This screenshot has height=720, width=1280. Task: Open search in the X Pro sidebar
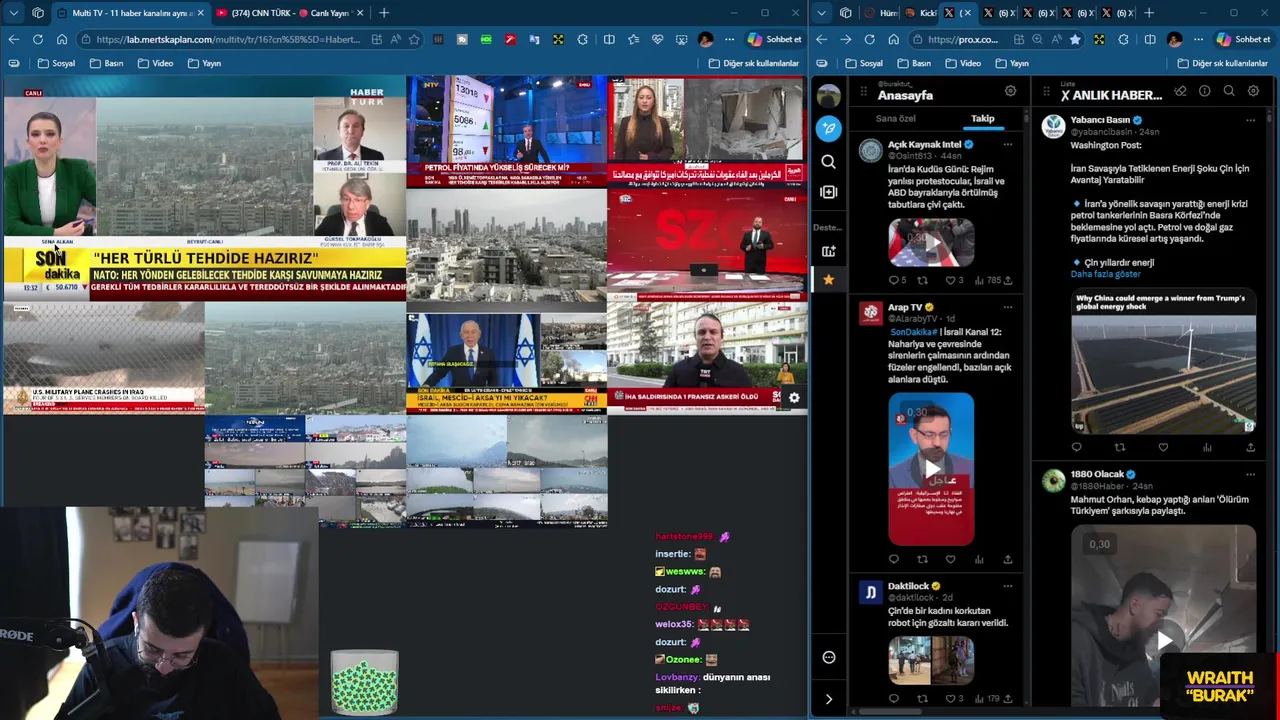[x=828, y=161]
